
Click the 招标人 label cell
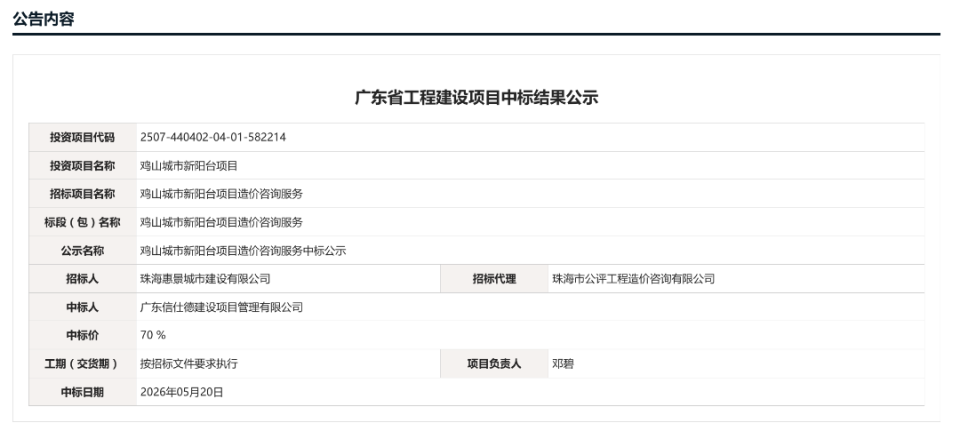[x=82, y=279]
